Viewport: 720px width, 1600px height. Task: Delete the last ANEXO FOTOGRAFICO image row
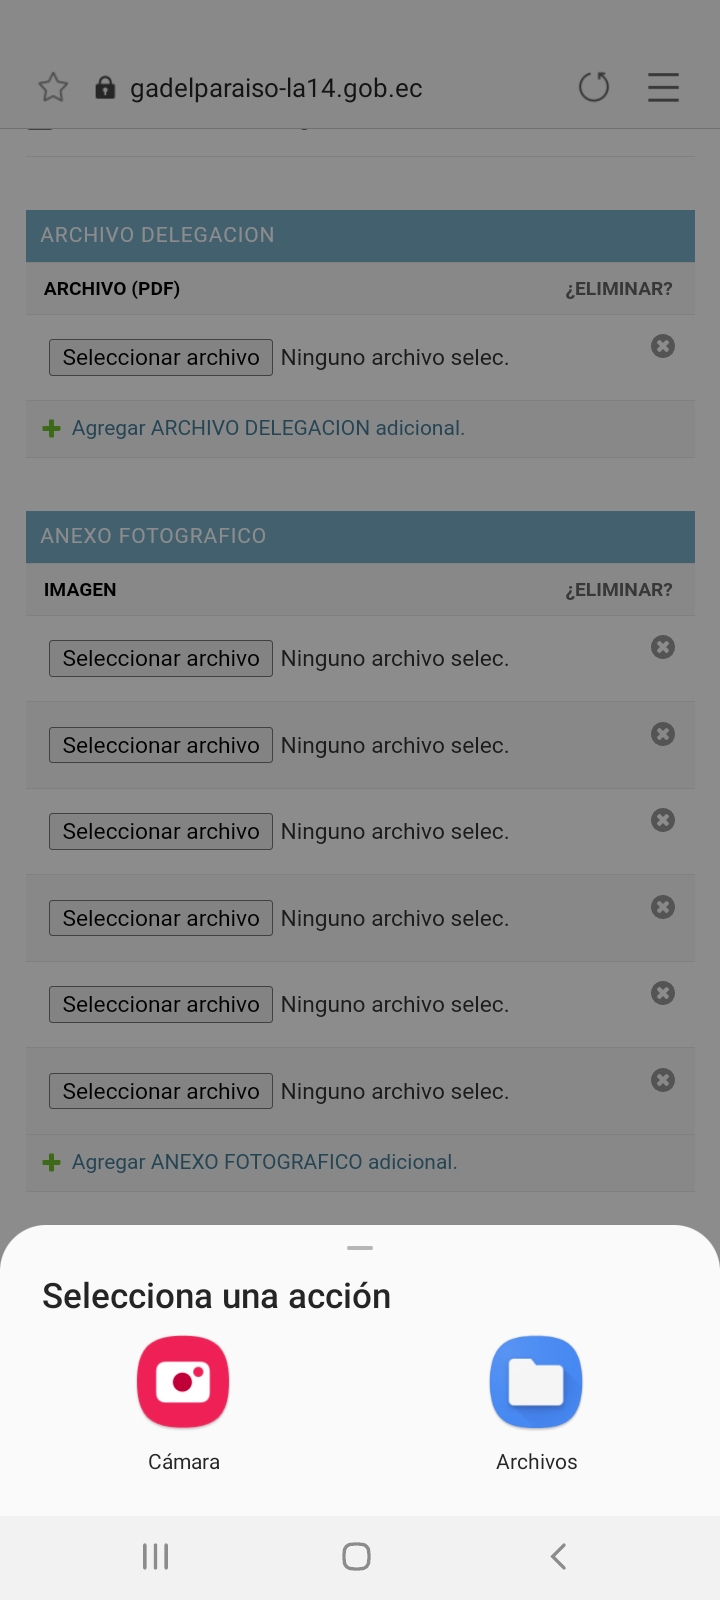click(x=663, y=1080)
